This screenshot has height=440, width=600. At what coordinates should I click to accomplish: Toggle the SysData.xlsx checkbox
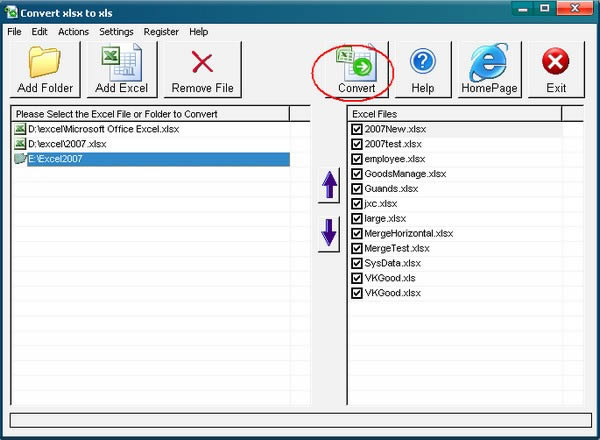(x=357, y=264)
